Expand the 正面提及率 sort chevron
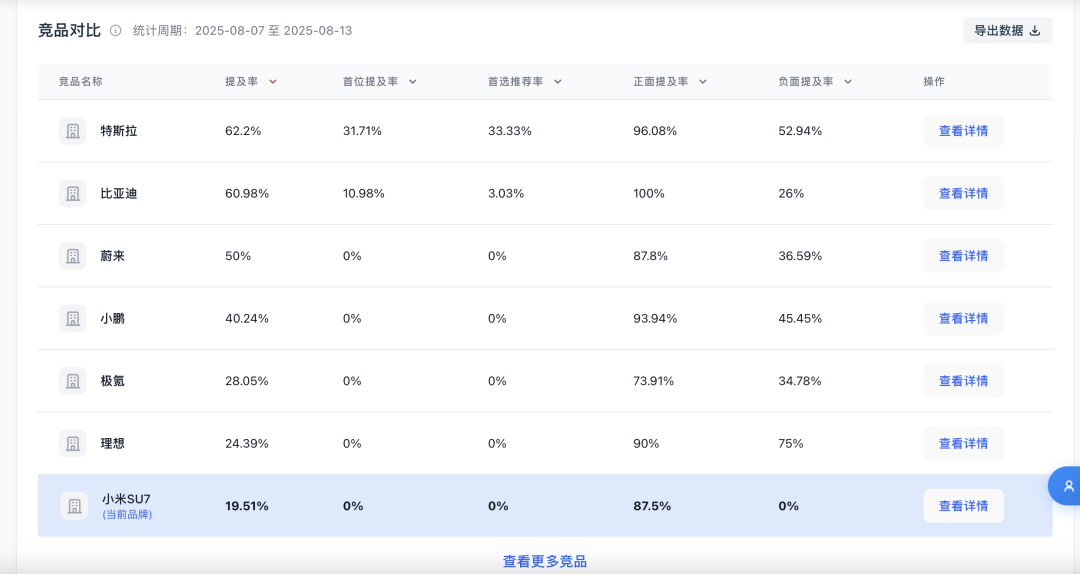 (x=703, y=82)
